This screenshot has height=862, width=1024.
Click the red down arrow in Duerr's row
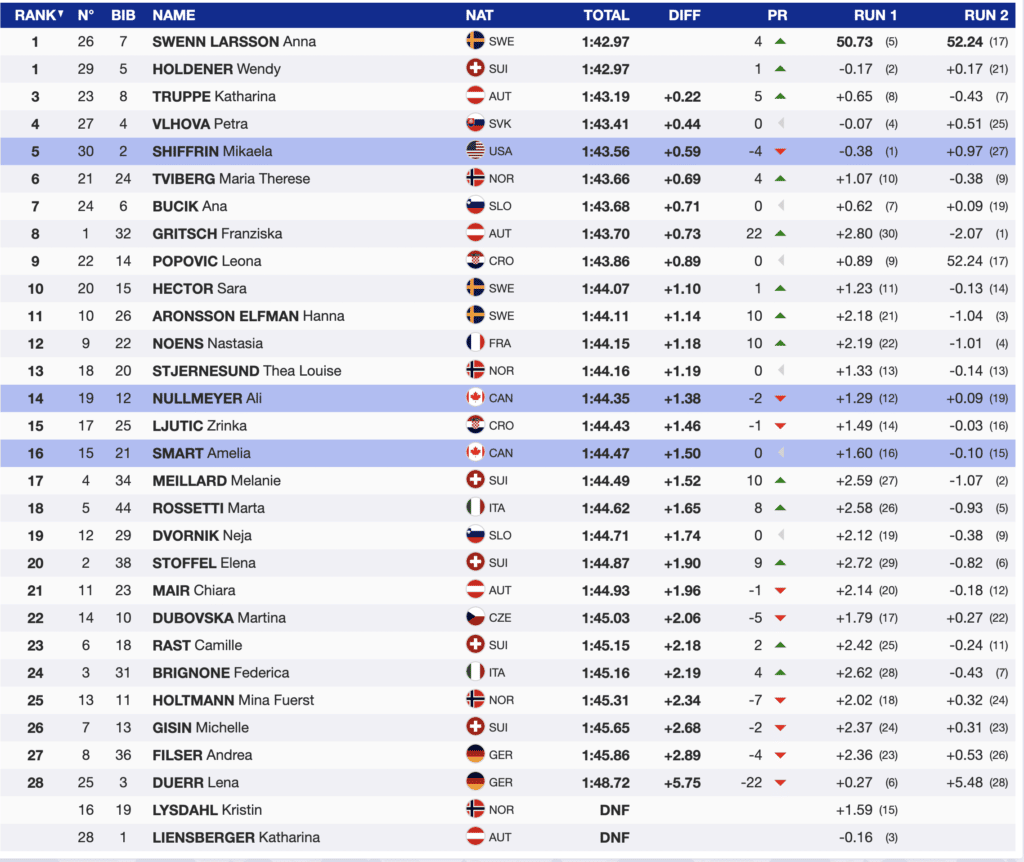(780, 783)
